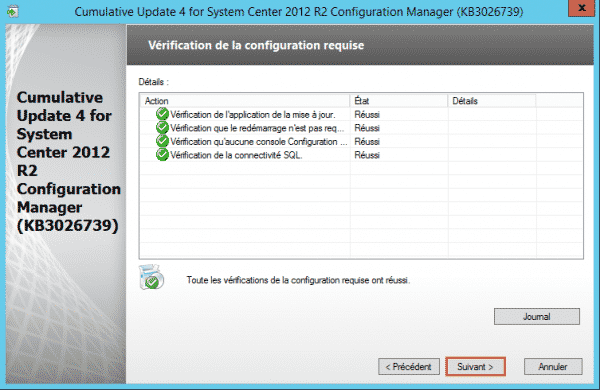
Task: Cancel setup with the Annuler button
Action: pos(553,367)
